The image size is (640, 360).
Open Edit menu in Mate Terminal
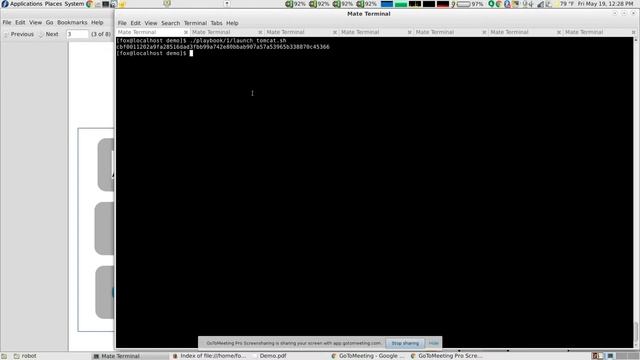136,23
